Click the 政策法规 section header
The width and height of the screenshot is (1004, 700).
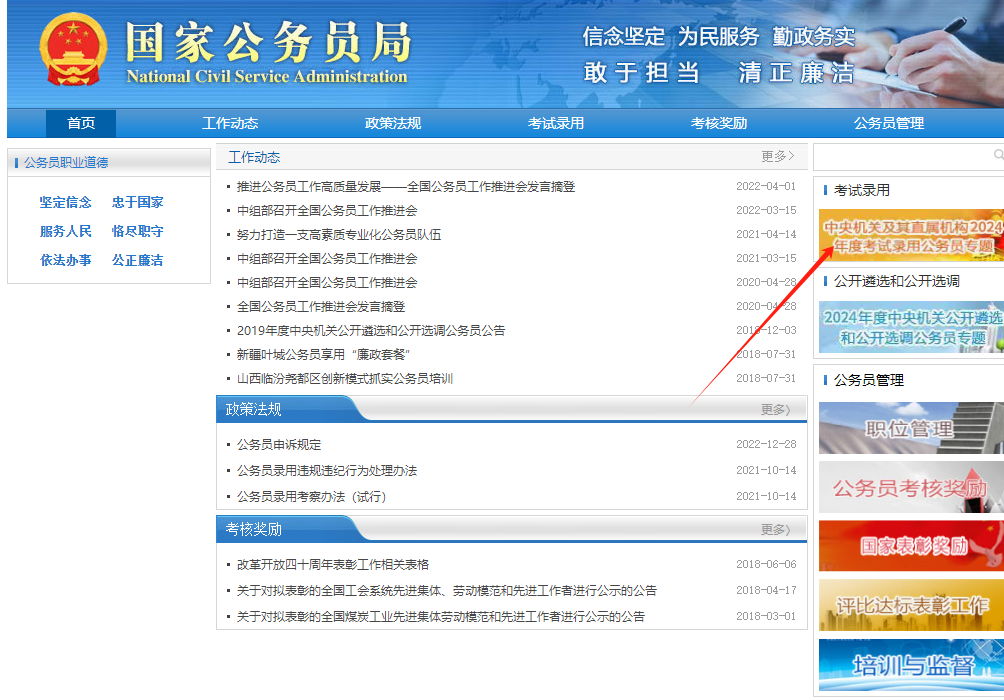254,409
